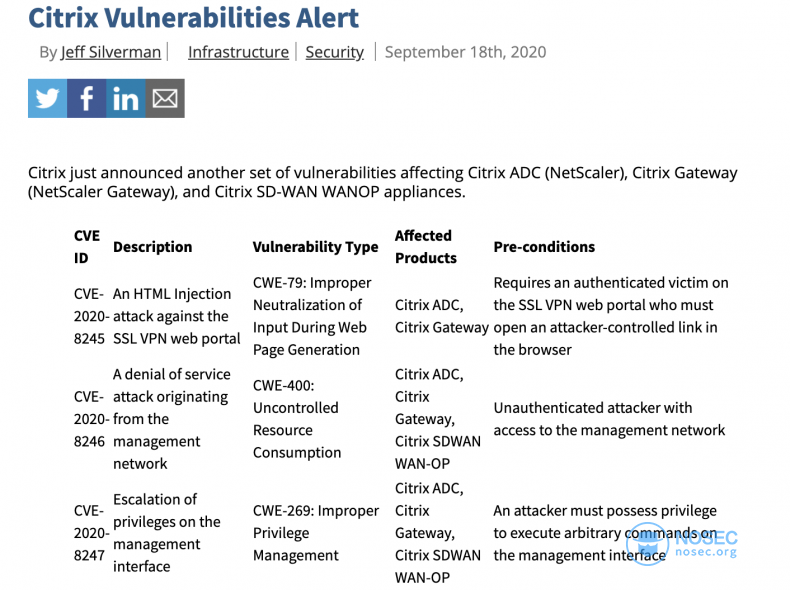
Task: Click the September 18th, 2020 date
Action: (466, 52)
